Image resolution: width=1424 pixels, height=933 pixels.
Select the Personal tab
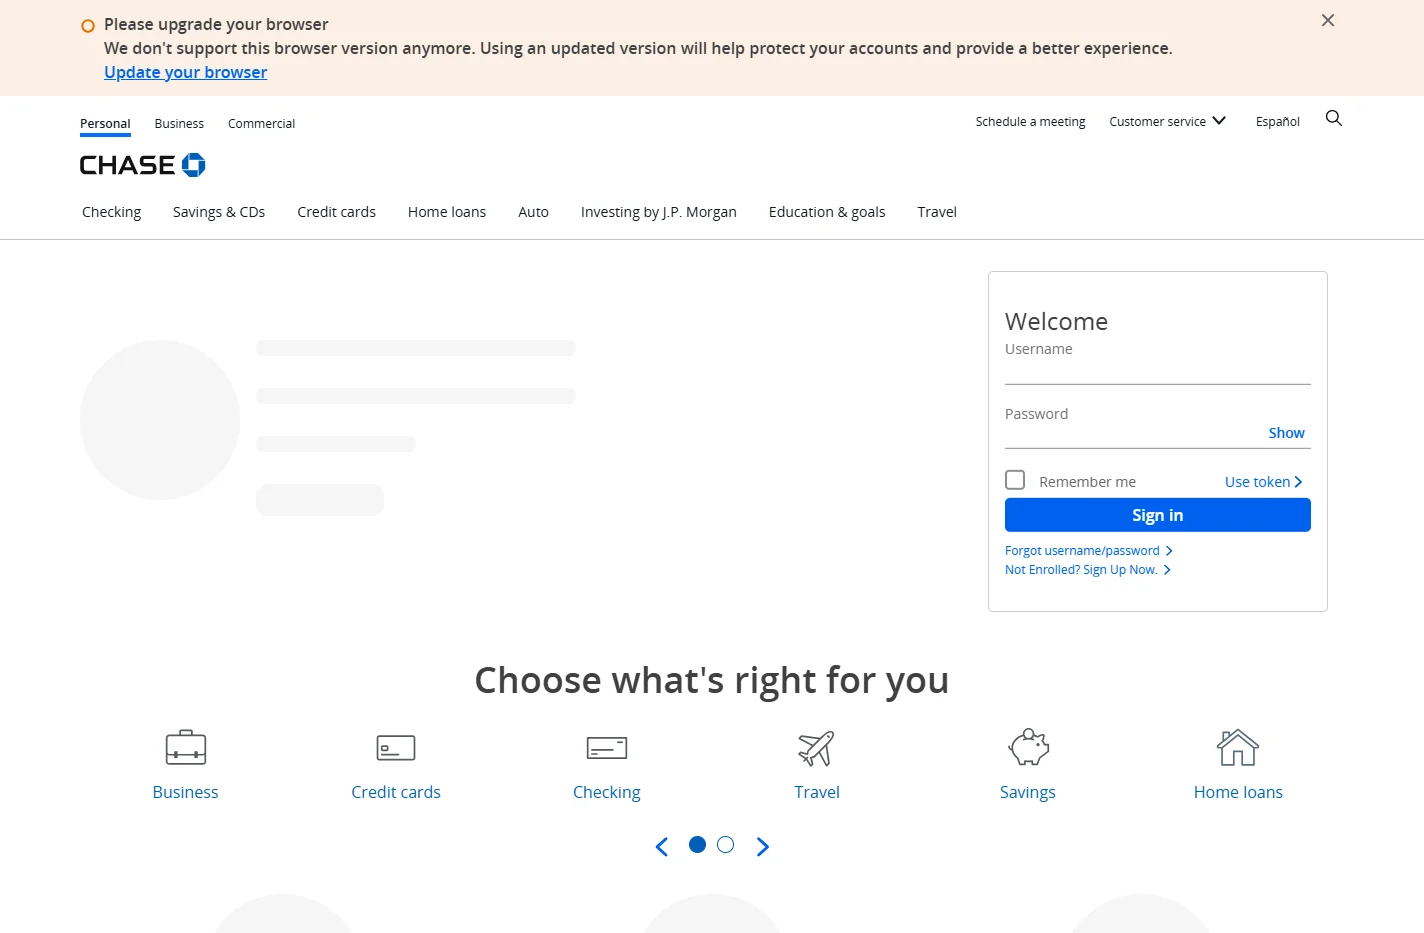tap(105, 124)
